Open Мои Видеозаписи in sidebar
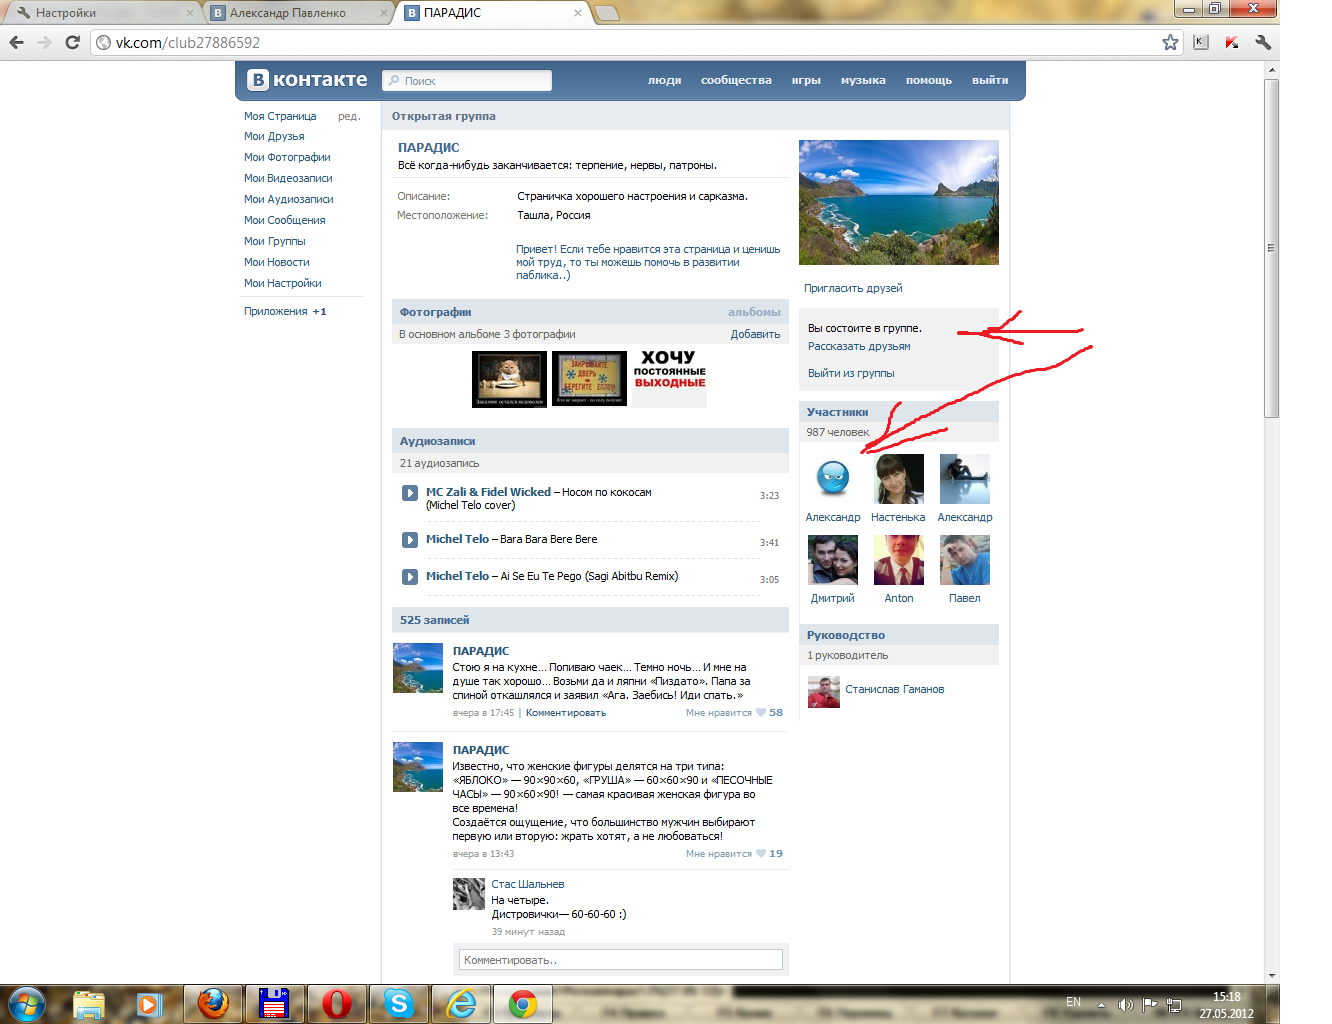 pos(288,178)
